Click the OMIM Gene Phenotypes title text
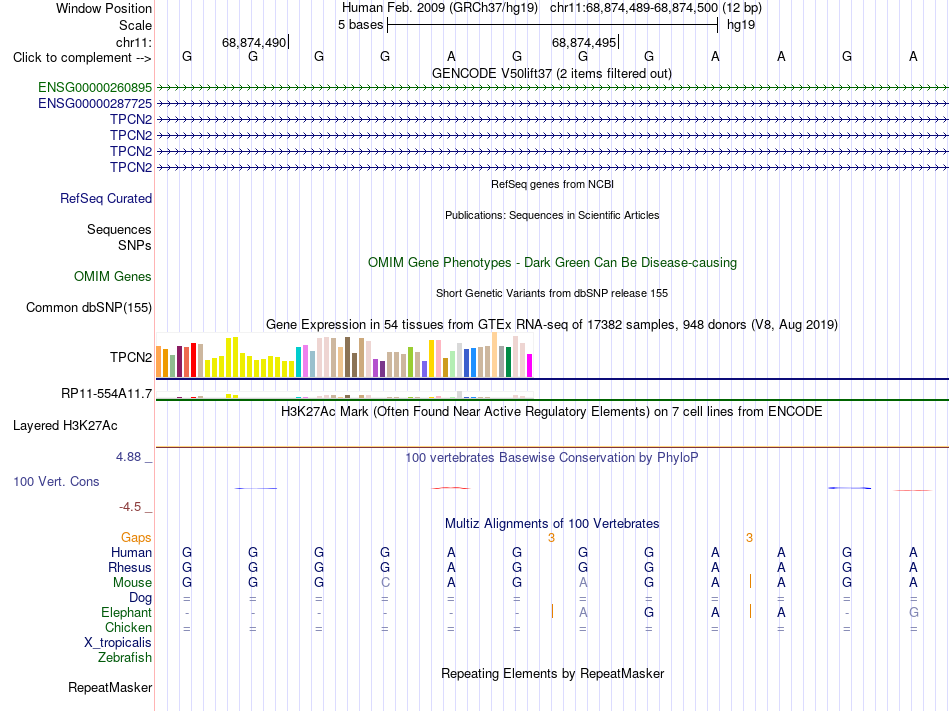Screen dimensions: 950x711 pyautogui.click(x=553, y=263)
